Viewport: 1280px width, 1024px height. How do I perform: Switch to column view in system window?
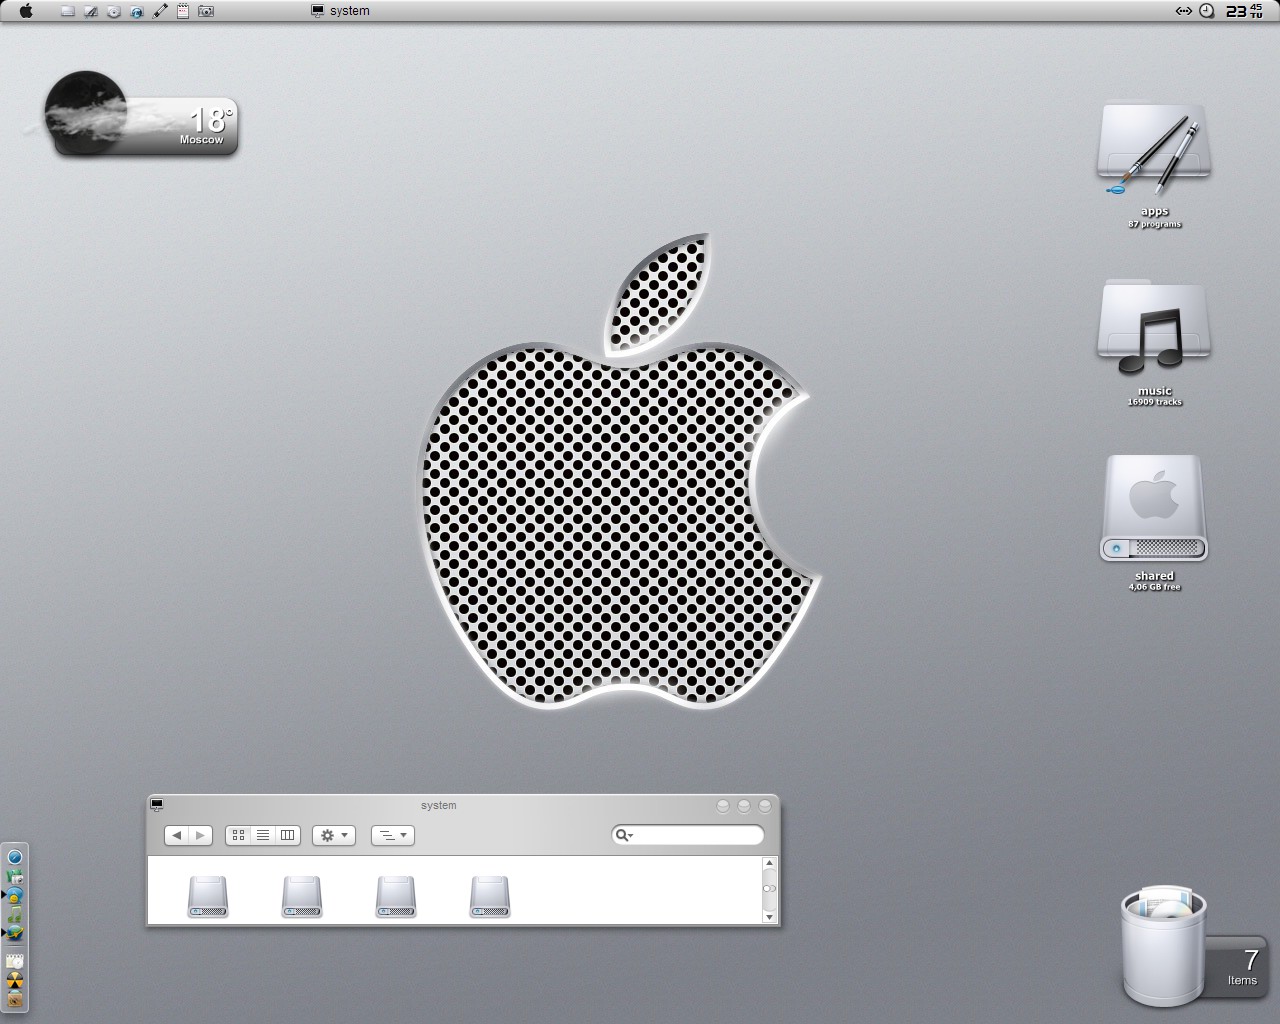(288, 835)
